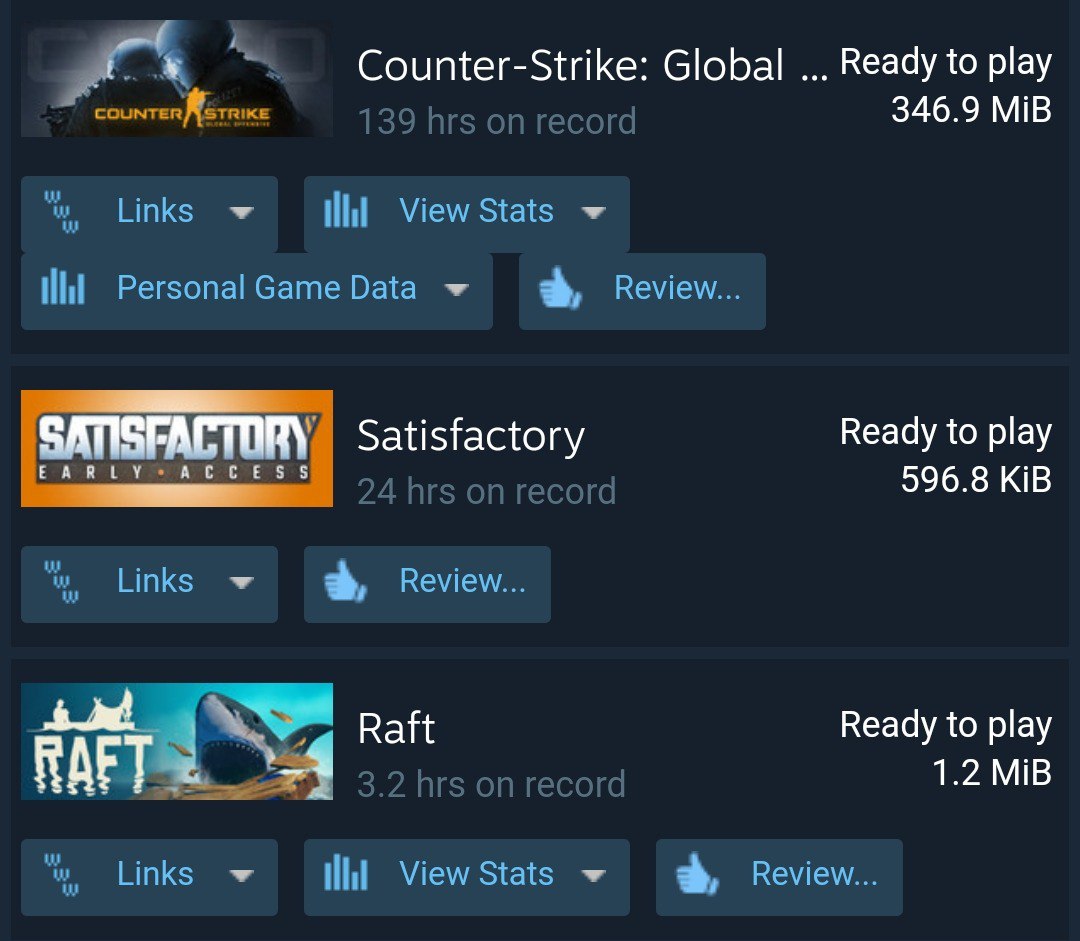Click the www icon on Raft Links button

(x=62, y=874)
